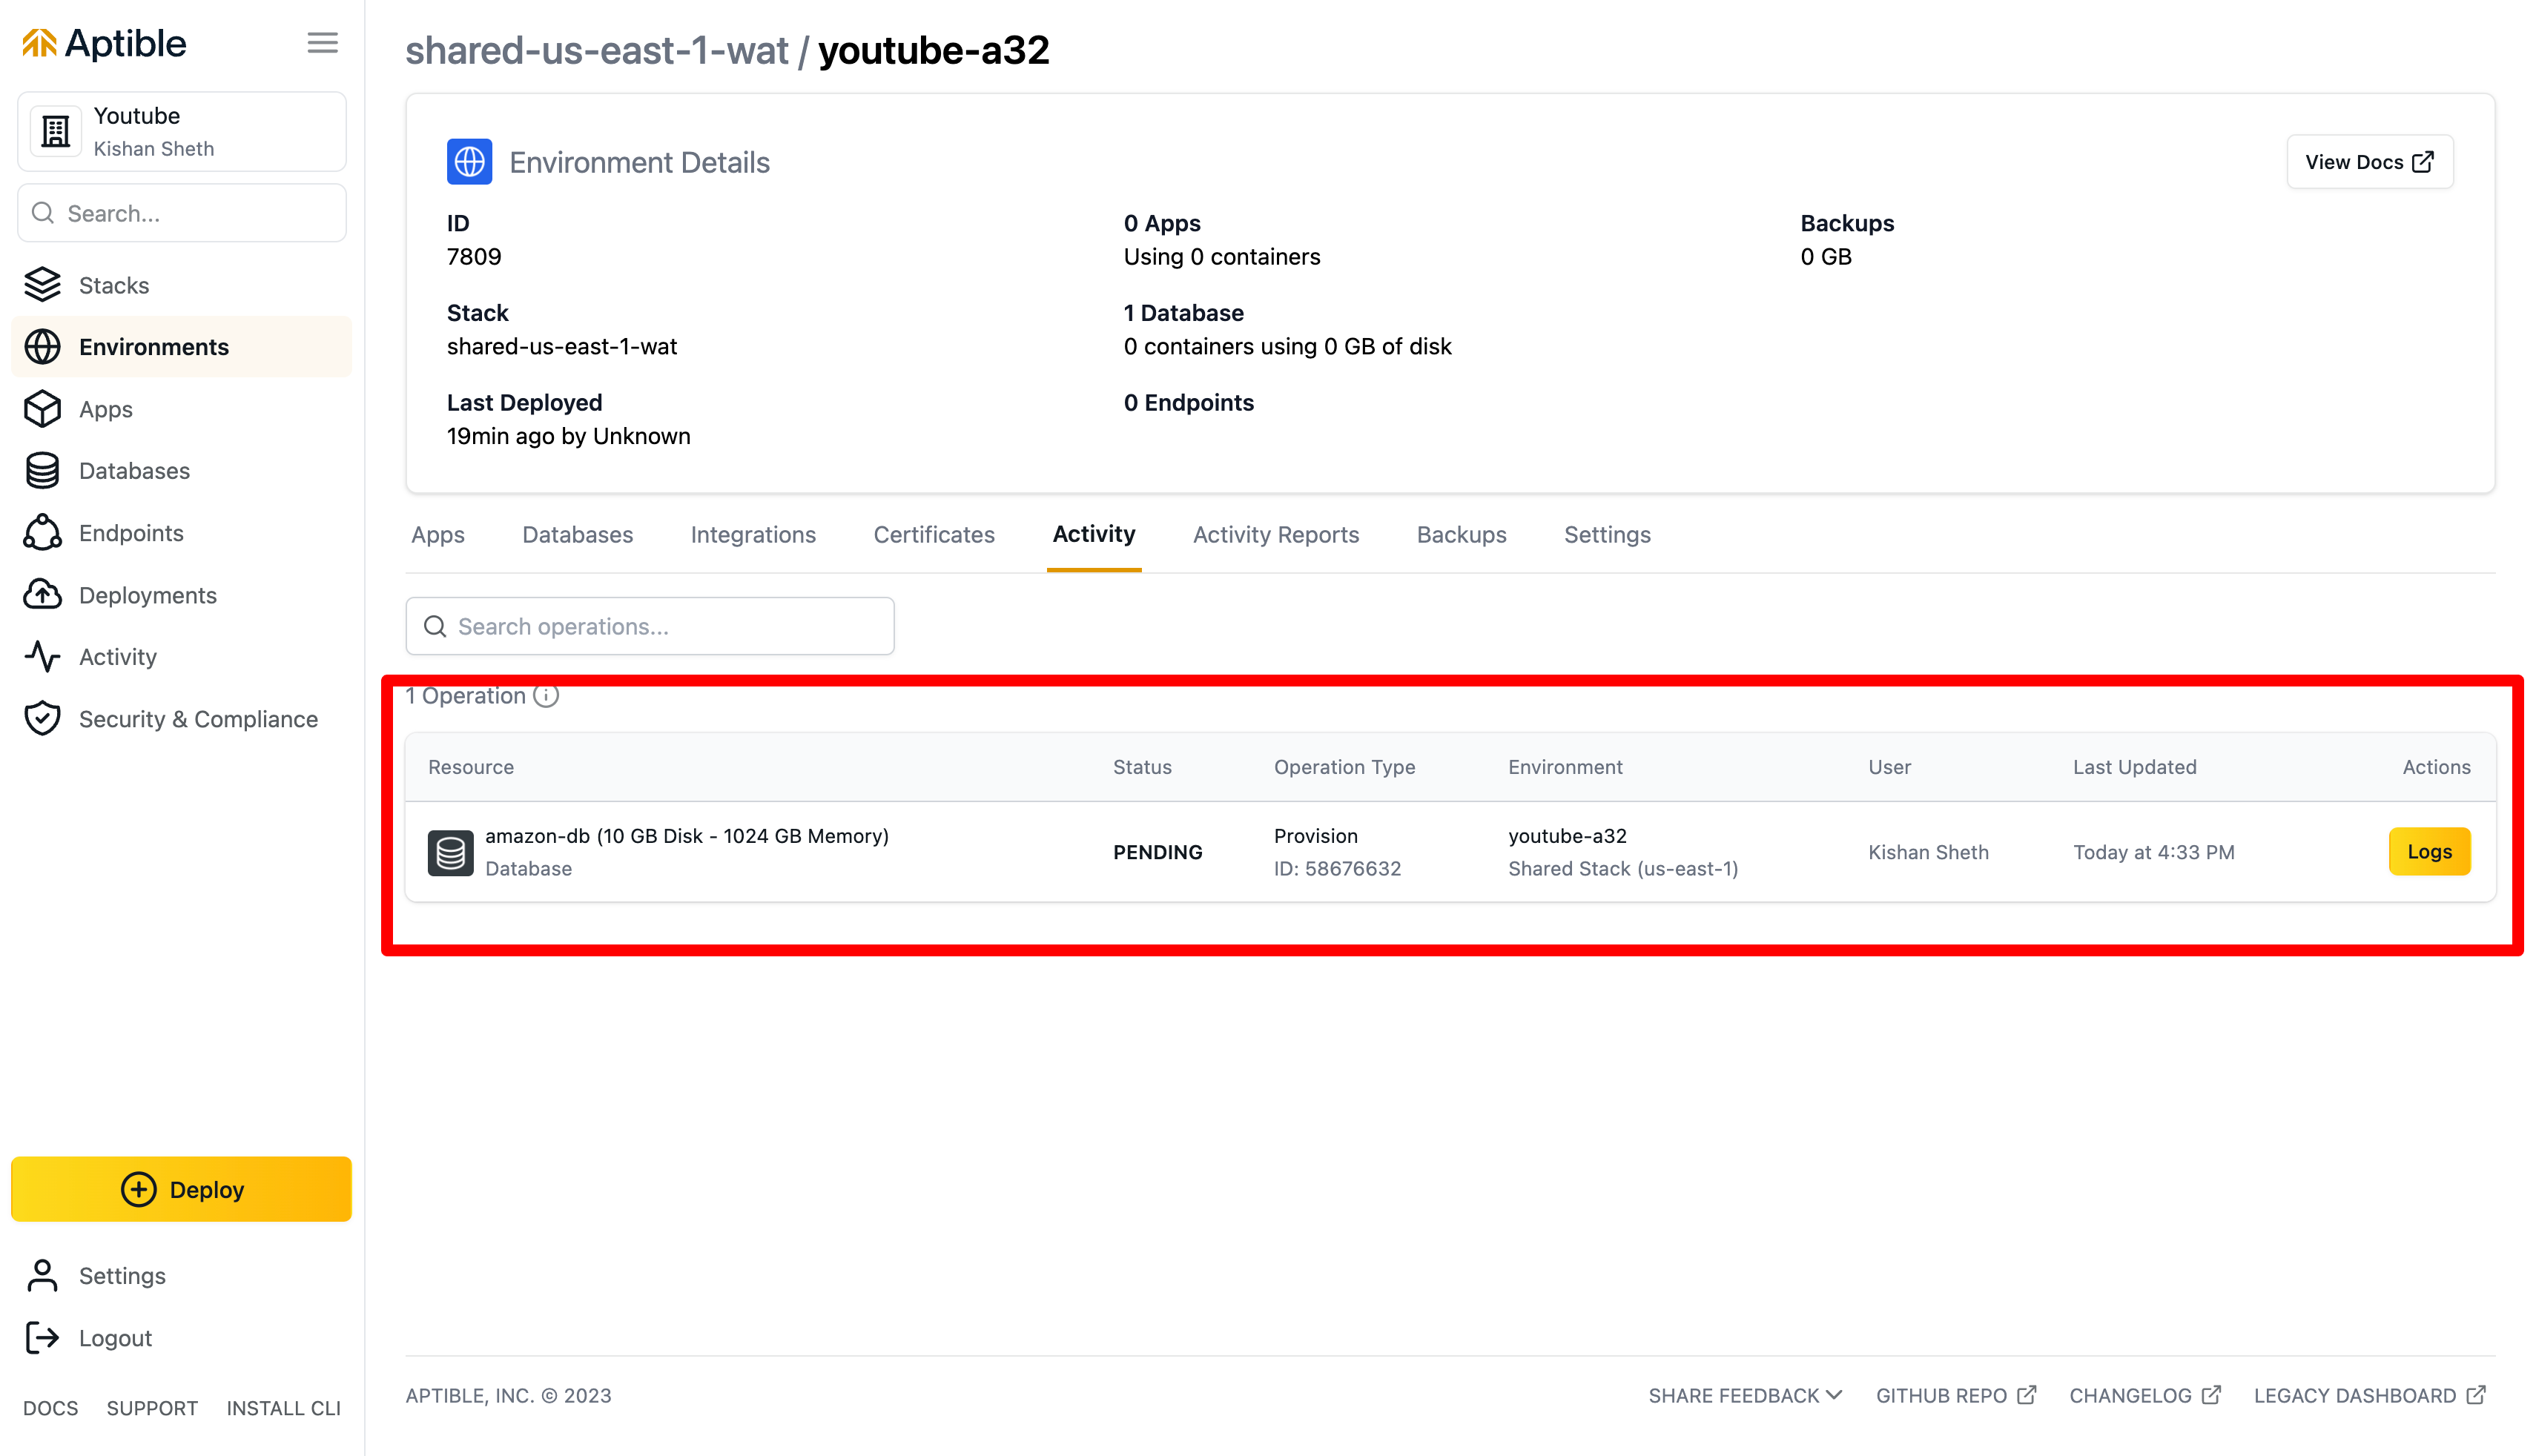Select Environments in the sidebar
The width and height of the screenshot is (2536, 1456).
pos(153,346)
